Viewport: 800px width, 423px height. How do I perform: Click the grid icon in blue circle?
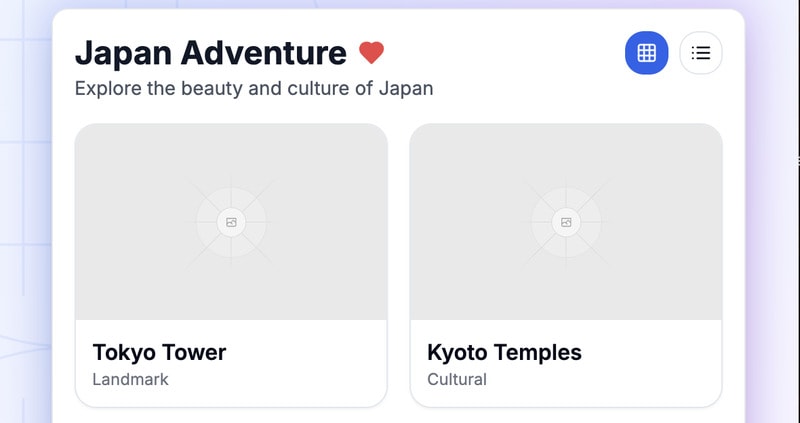(x=646, y=53)
